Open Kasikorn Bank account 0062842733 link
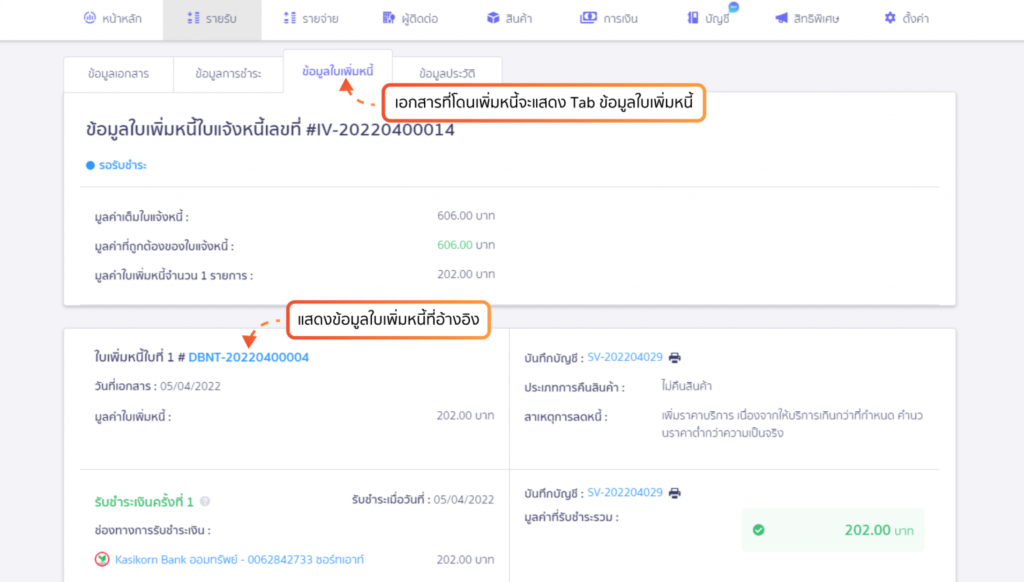The height and width of the screenshot is (582, 1024). (239, 560)
